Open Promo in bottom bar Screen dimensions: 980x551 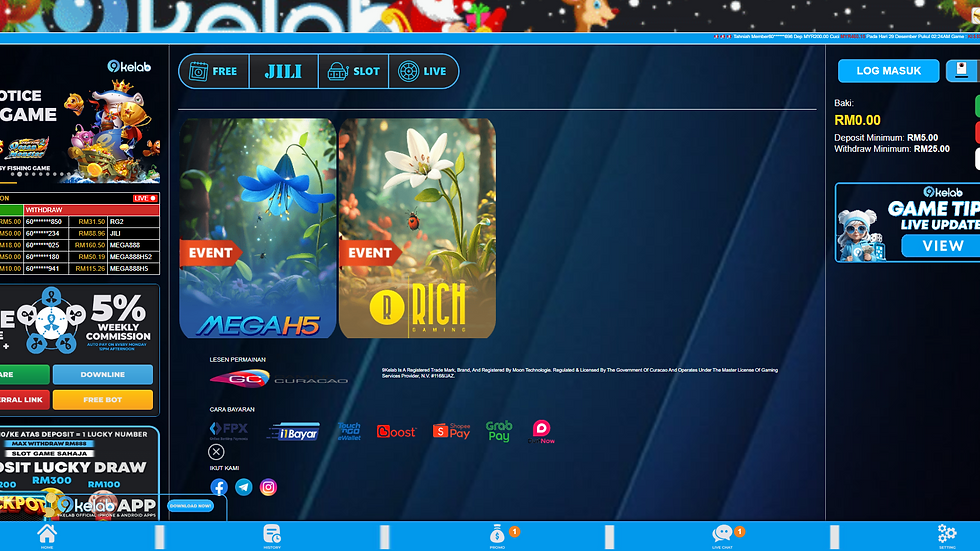498,536
